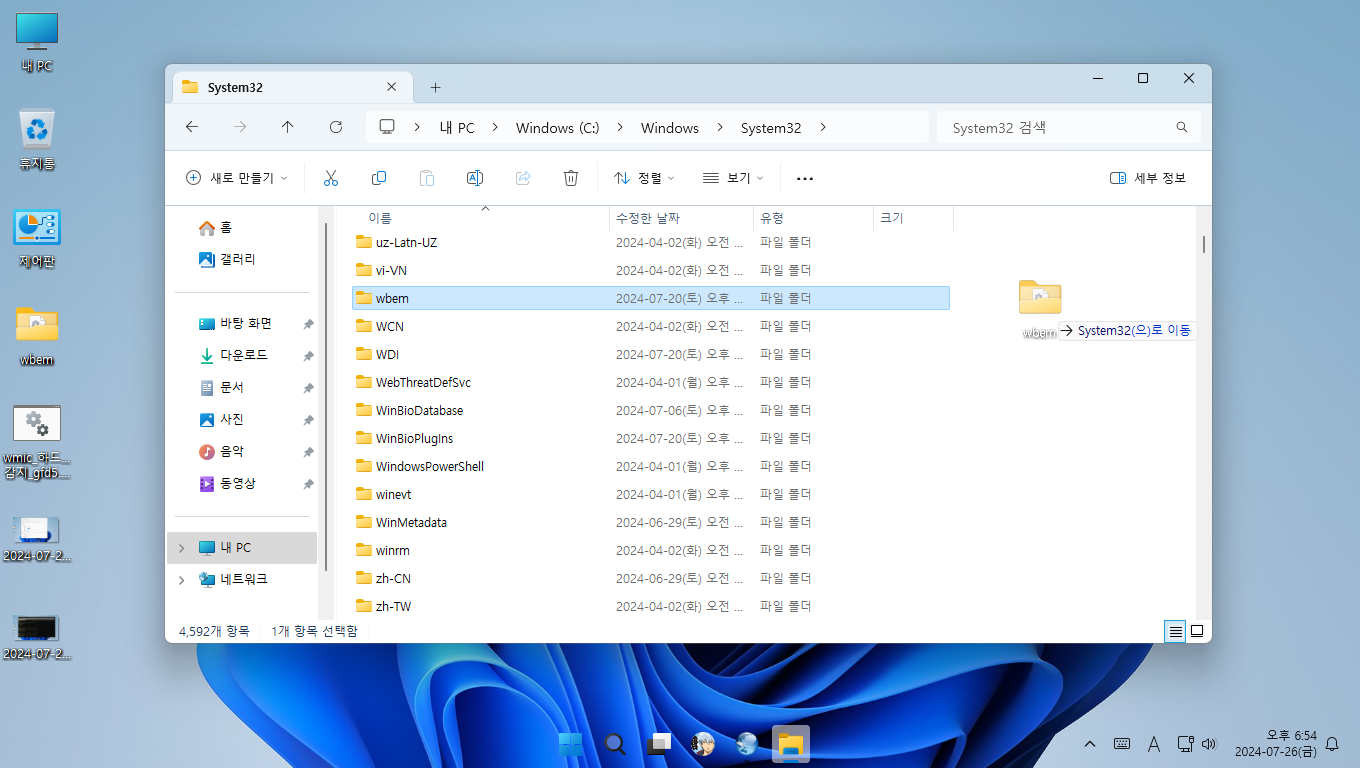The width and height of the screenshot is (1360, 768).
Task: Open the 홈 item in navigation pane
Action: 214,228
